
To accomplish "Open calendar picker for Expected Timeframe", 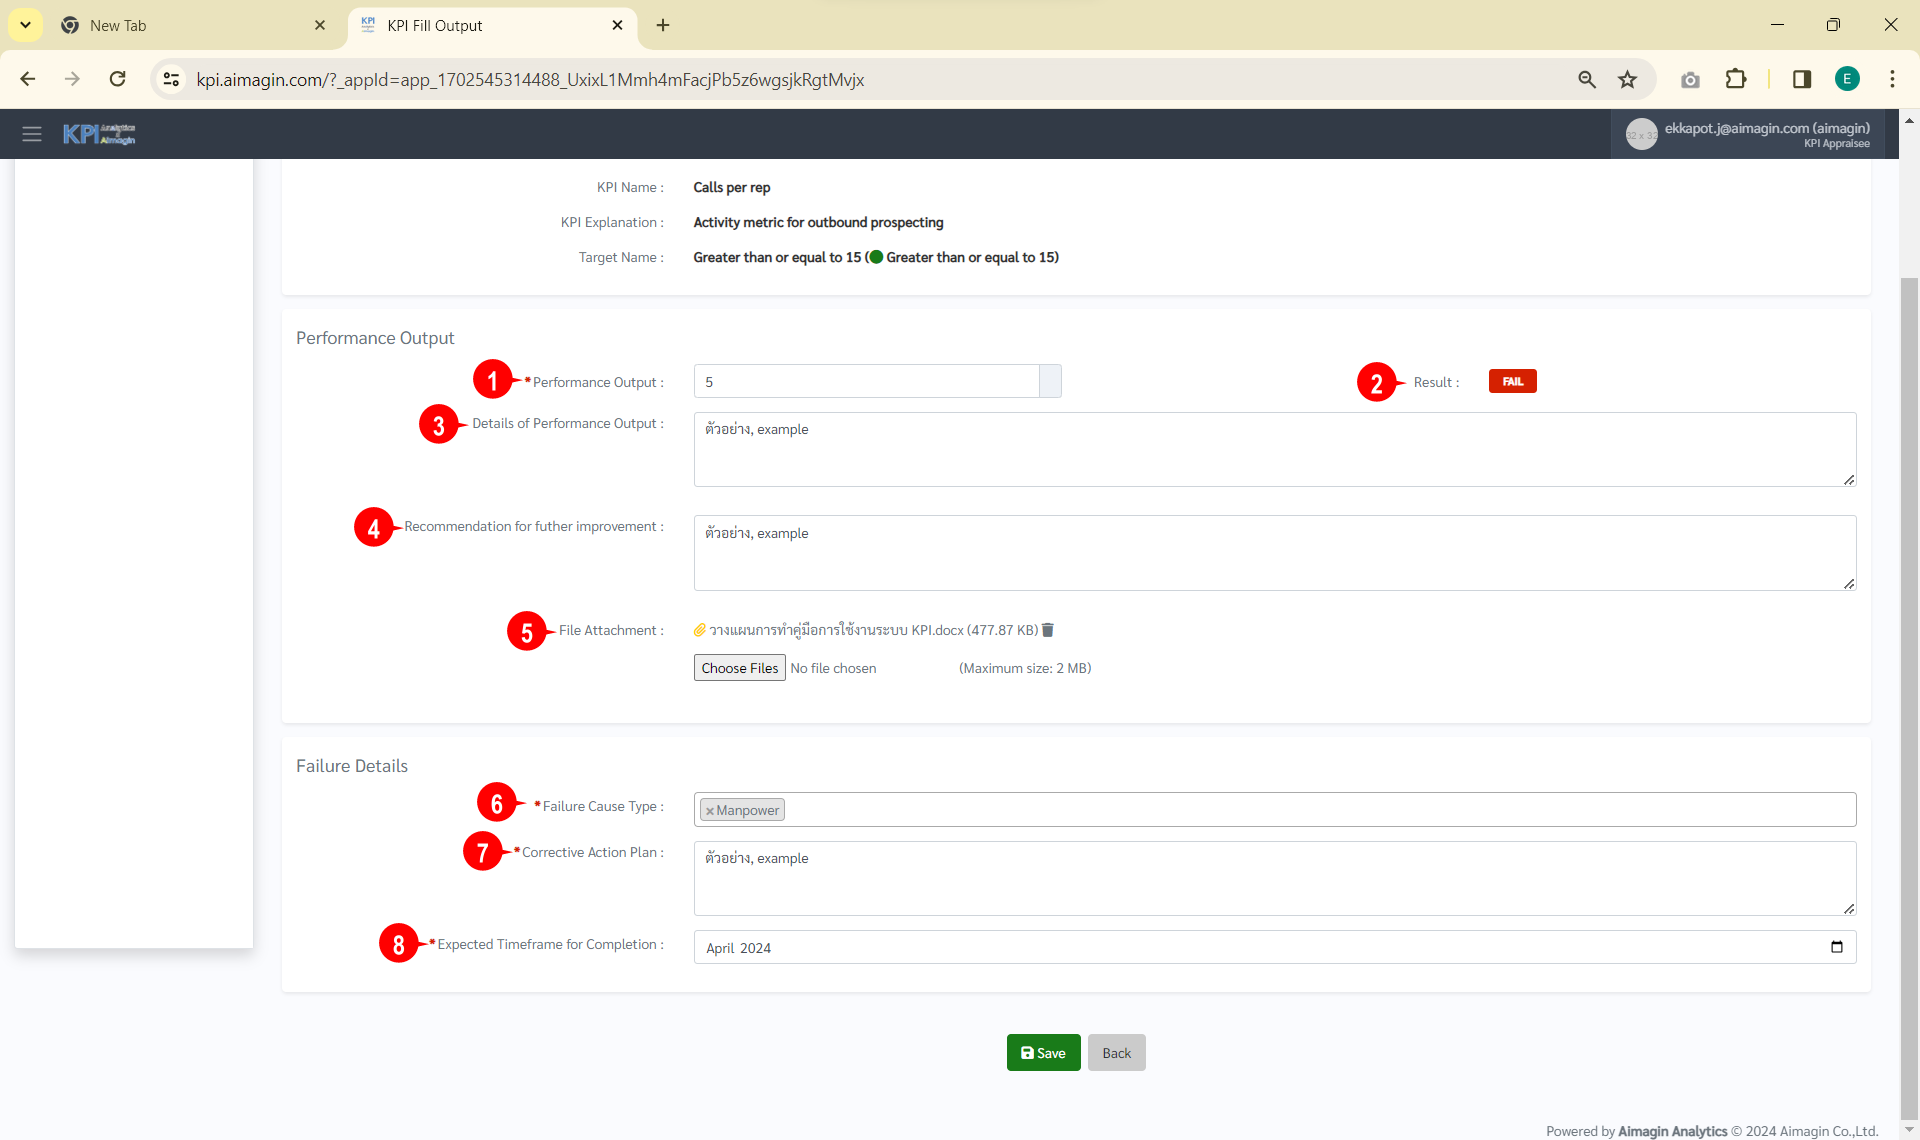I will [1836, 947].
